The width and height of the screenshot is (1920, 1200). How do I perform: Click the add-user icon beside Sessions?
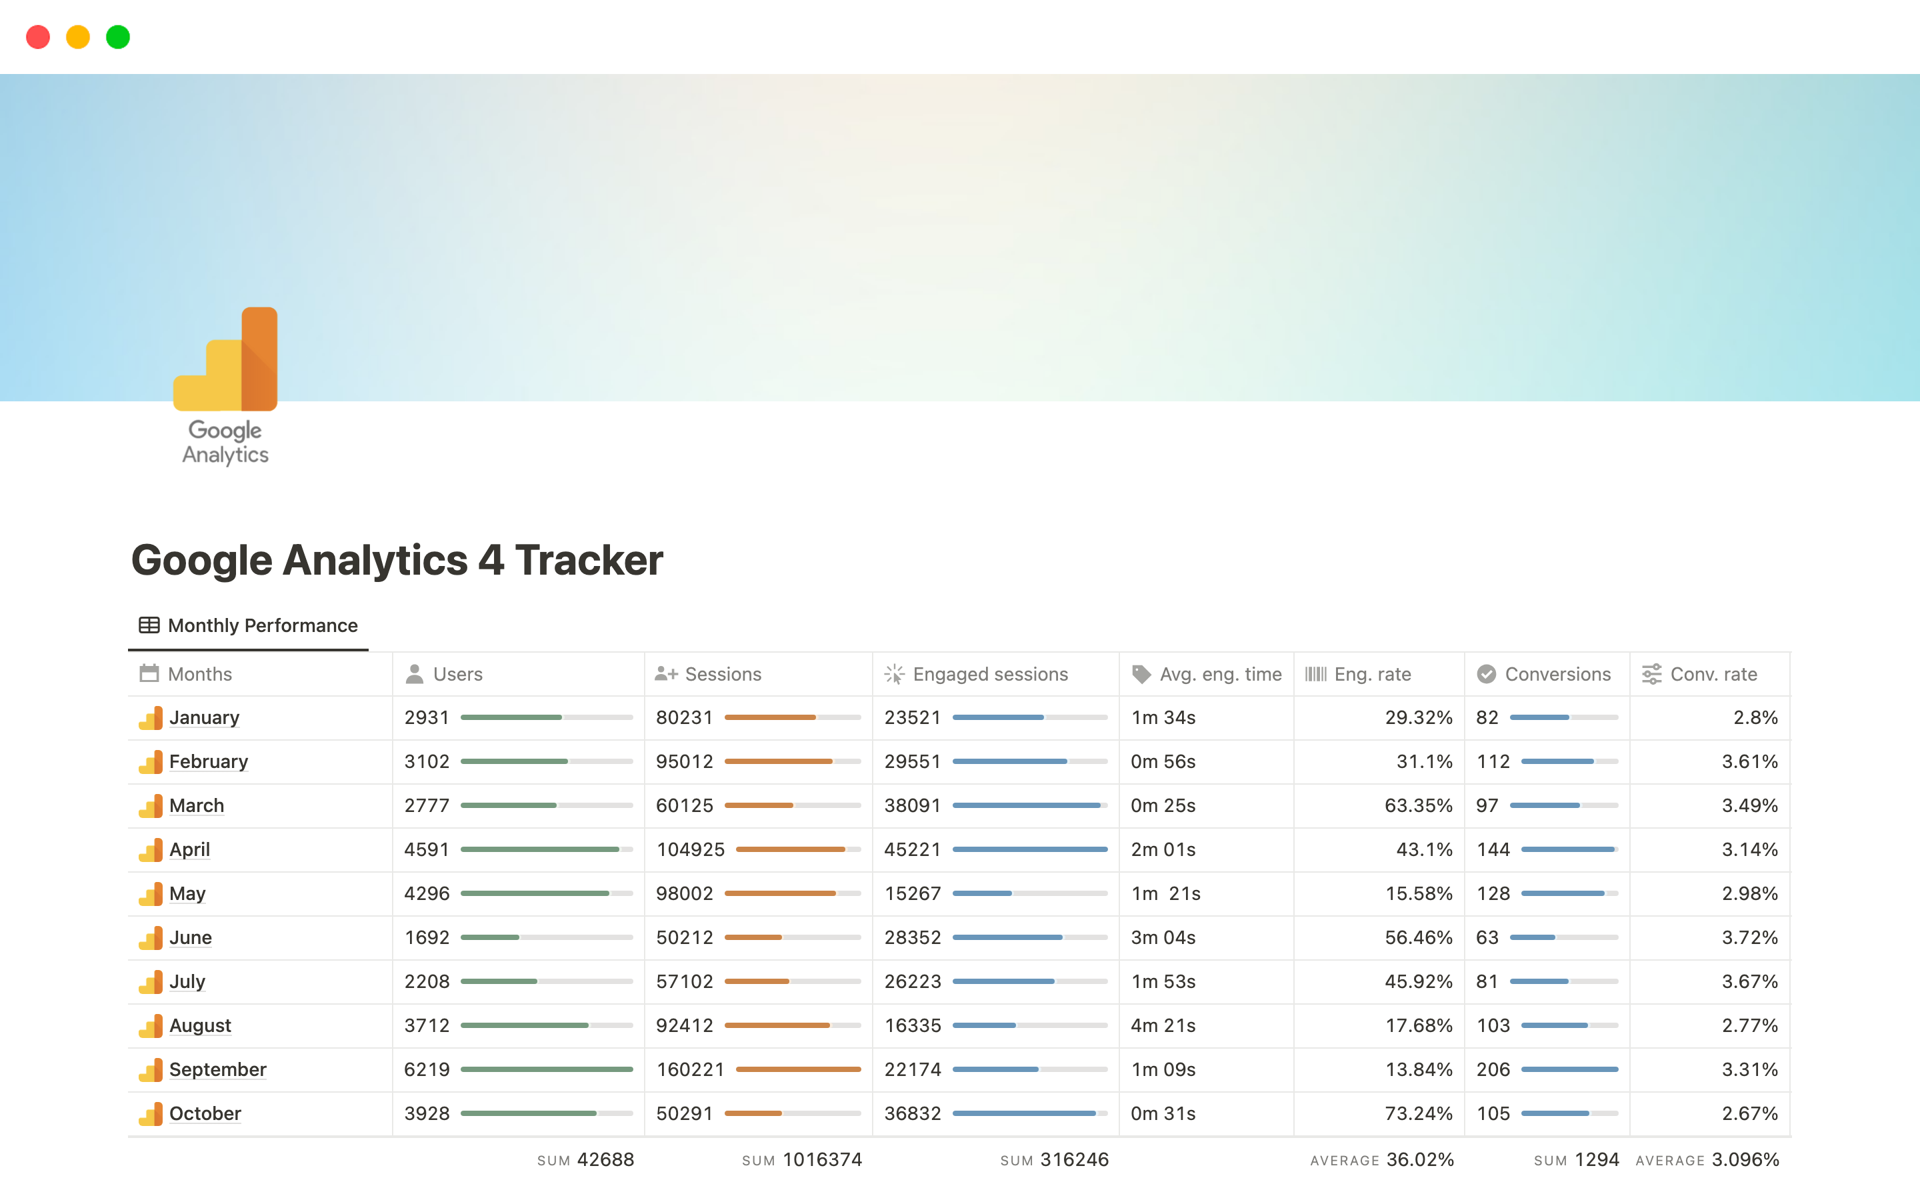(666, 674)
